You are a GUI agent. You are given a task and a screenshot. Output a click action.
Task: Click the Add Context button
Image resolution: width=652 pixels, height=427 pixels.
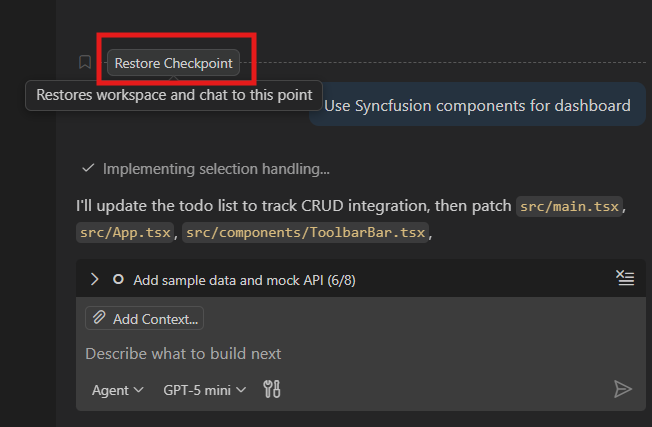pyautogui.click(x=145, y=319)
